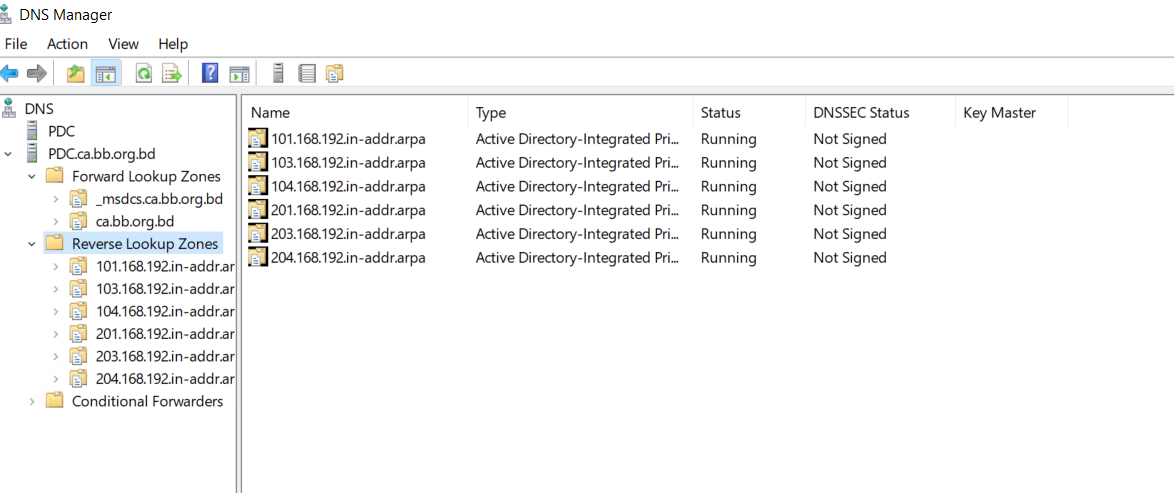Click the record list toolbar icon

[x=306, y=73]
